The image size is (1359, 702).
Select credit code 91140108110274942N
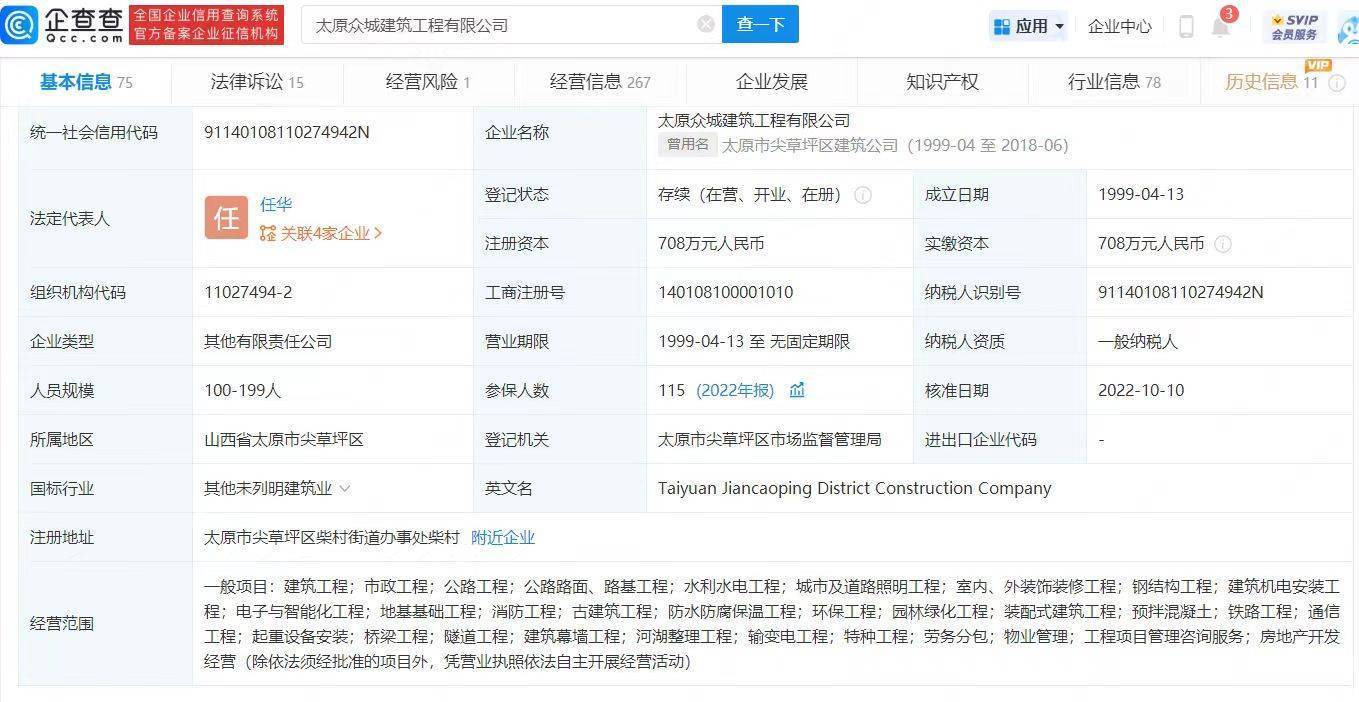pos(287,133)
